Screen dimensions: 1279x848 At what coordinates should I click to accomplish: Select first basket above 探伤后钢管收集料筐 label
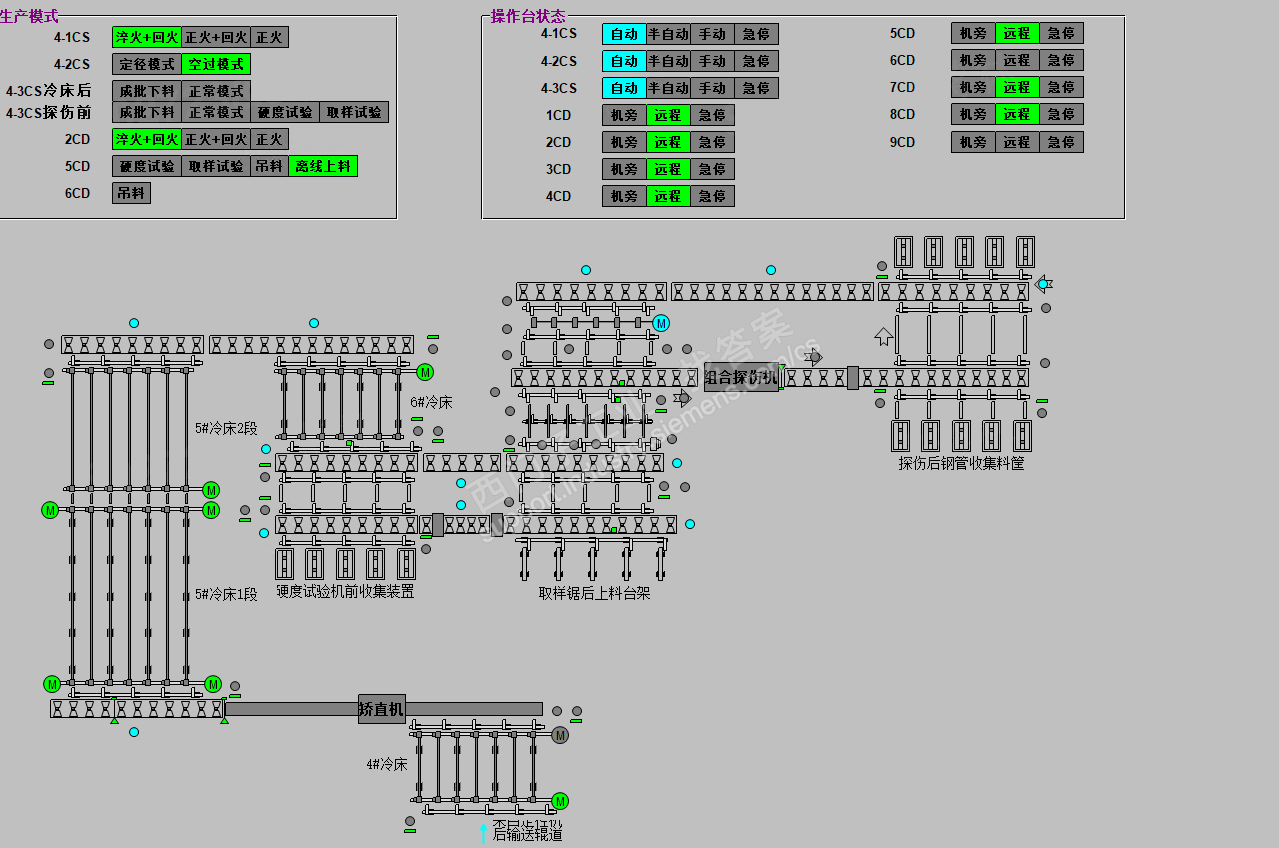(x=901, y=435)
